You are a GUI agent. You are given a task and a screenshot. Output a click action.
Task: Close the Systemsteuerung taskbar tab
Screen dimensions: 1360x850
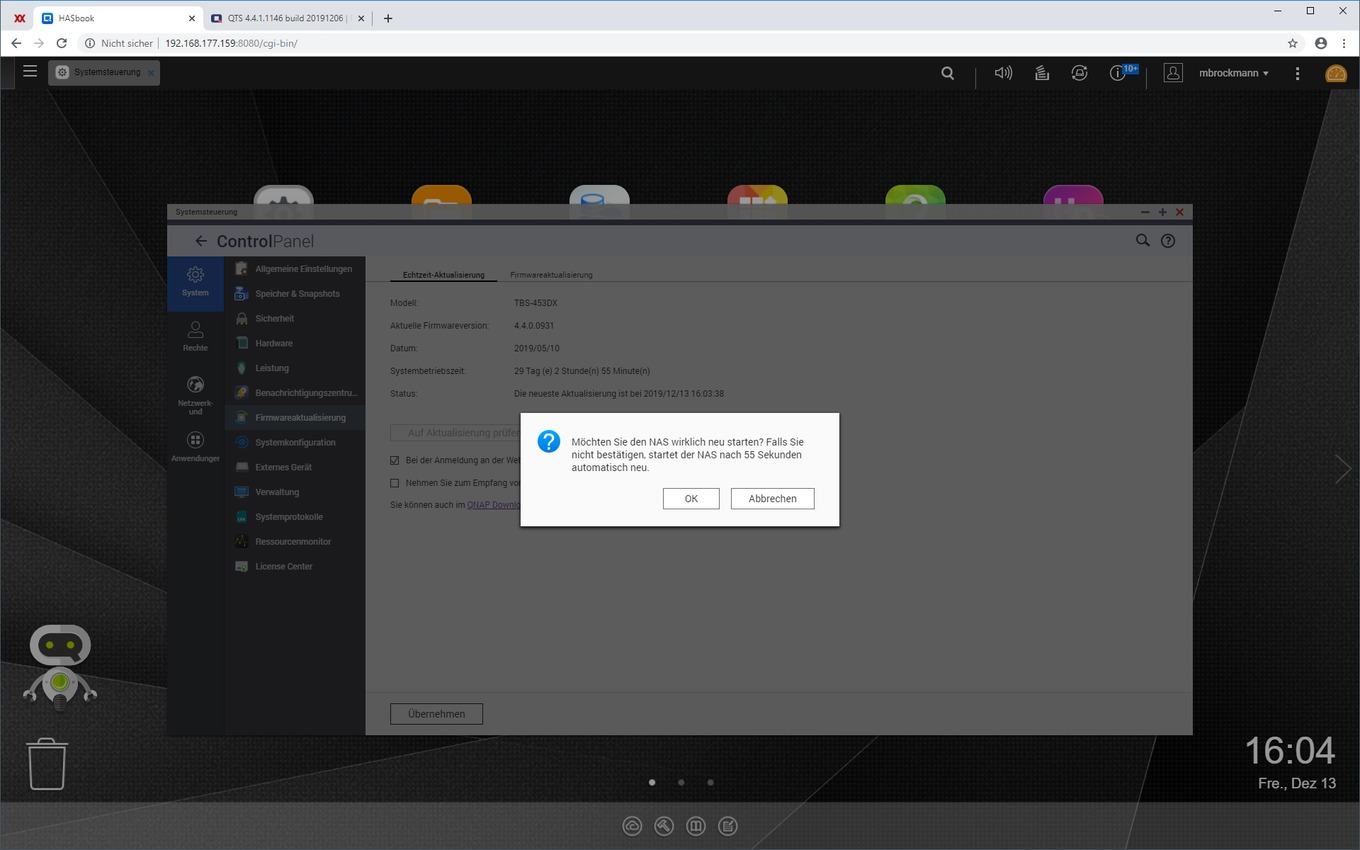[151, 72]
